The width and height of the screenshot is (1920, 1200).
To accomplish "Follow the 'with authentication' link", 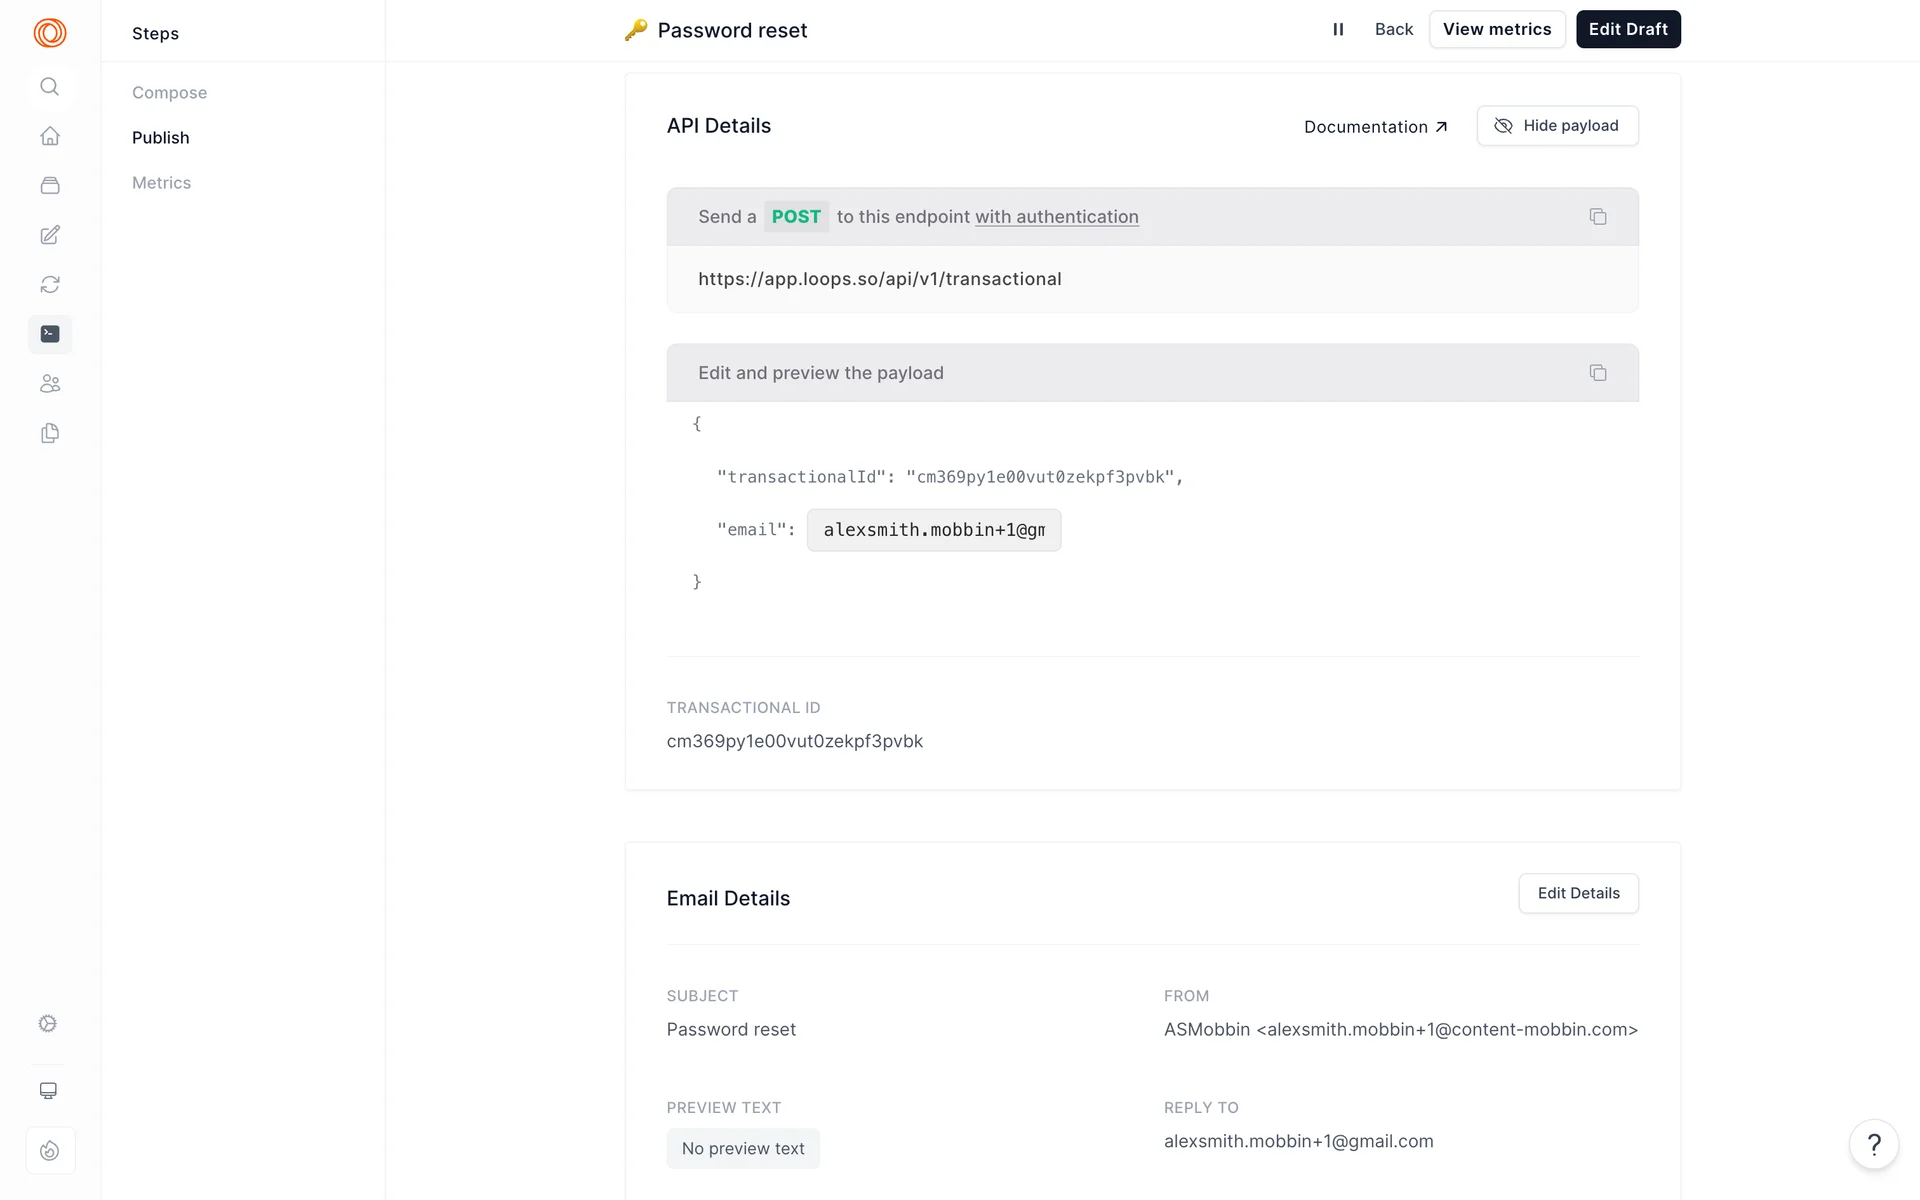I will tap(1056, 217).
